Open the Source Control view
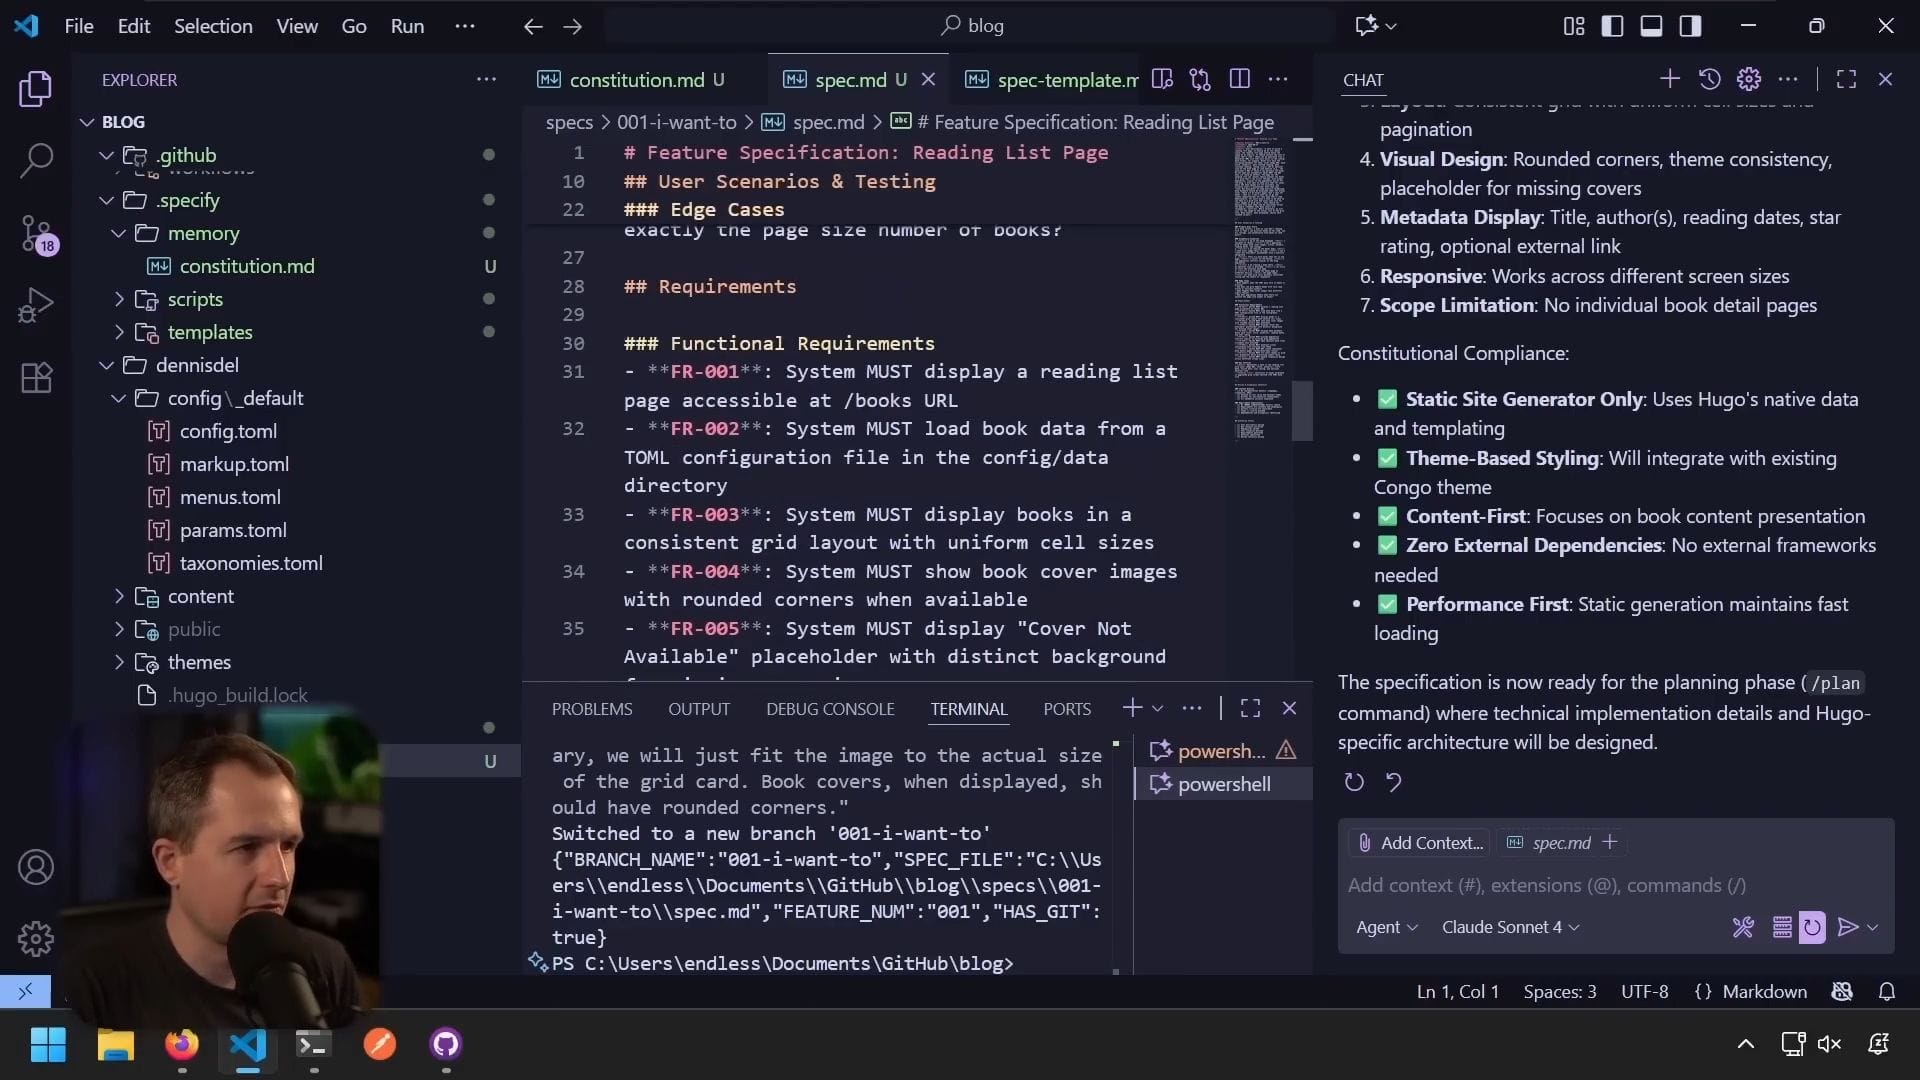This screenshot has width=1920, height=1080. tap(36, 232)
